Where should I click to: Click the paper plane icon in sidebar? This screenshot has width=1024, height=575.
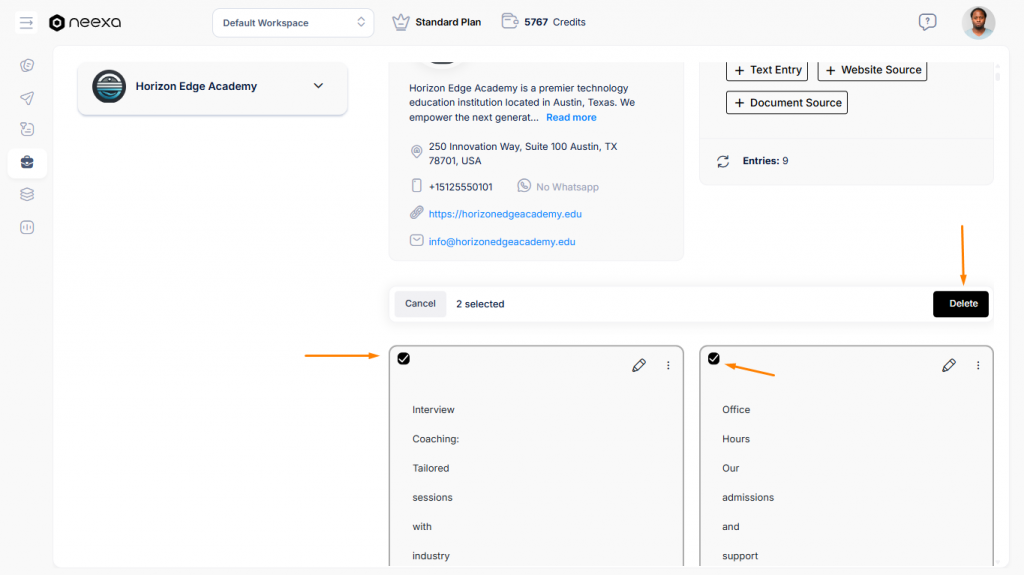[27, 98]
